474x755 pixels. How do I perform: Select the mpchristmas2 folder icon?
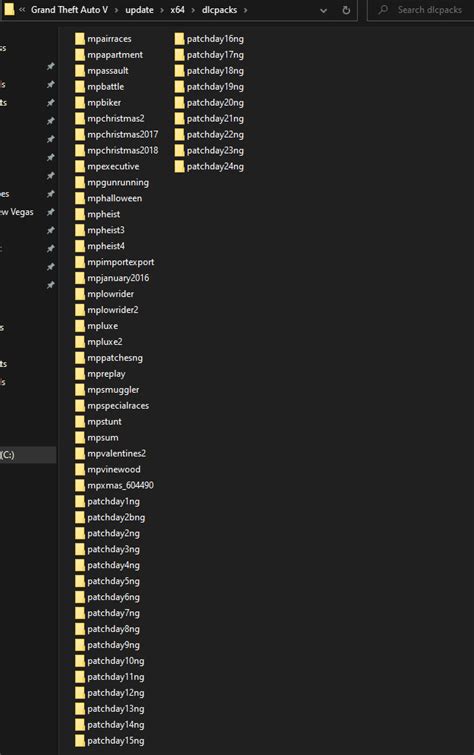[80, 118]
